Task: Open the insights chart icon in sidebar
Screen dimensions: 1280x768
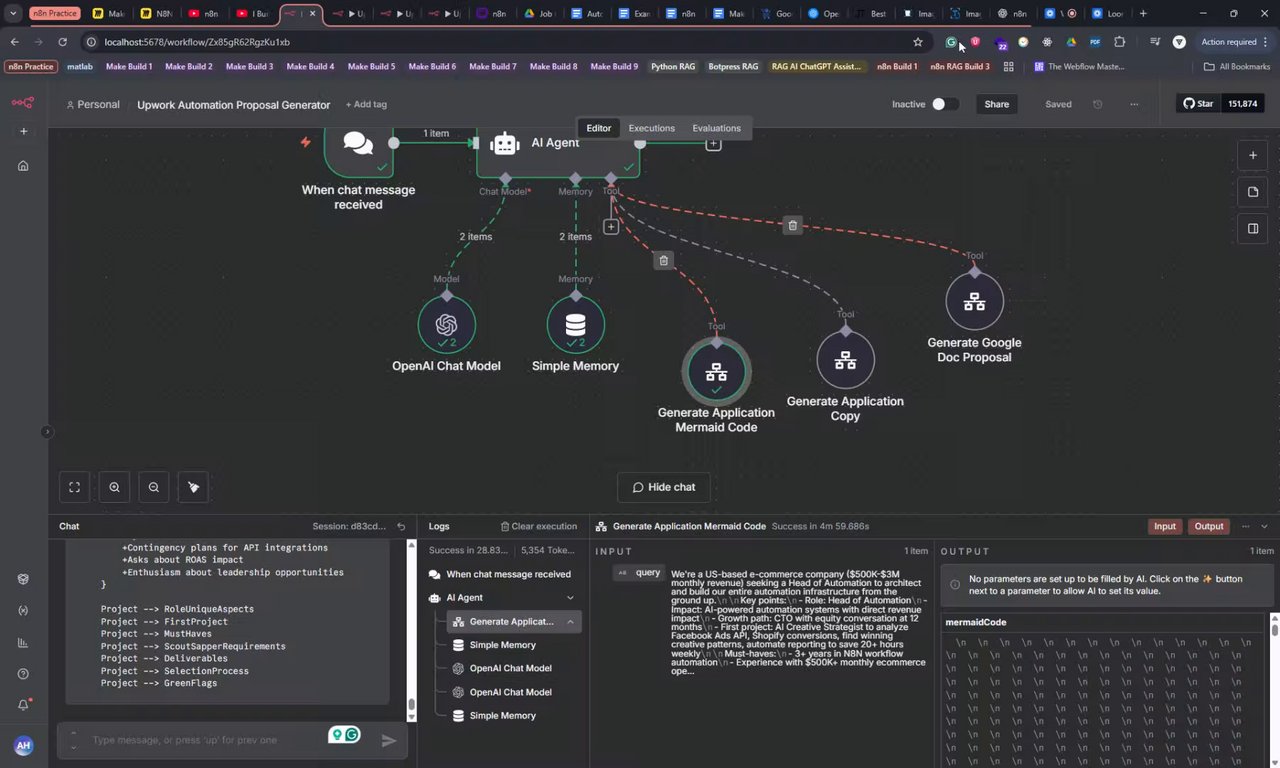Action: click(23, 642)
